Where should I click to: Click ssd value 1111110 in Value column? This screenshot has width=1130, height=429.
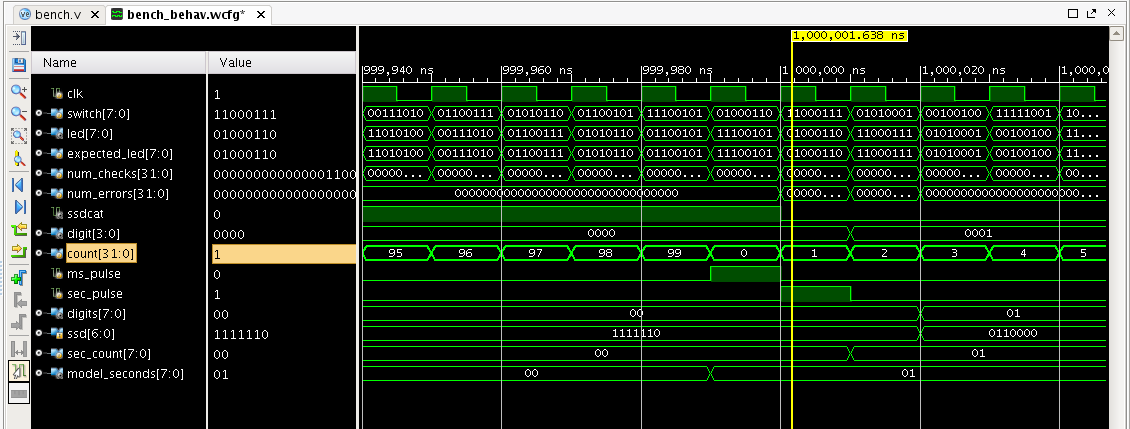(x=241, y=335)
